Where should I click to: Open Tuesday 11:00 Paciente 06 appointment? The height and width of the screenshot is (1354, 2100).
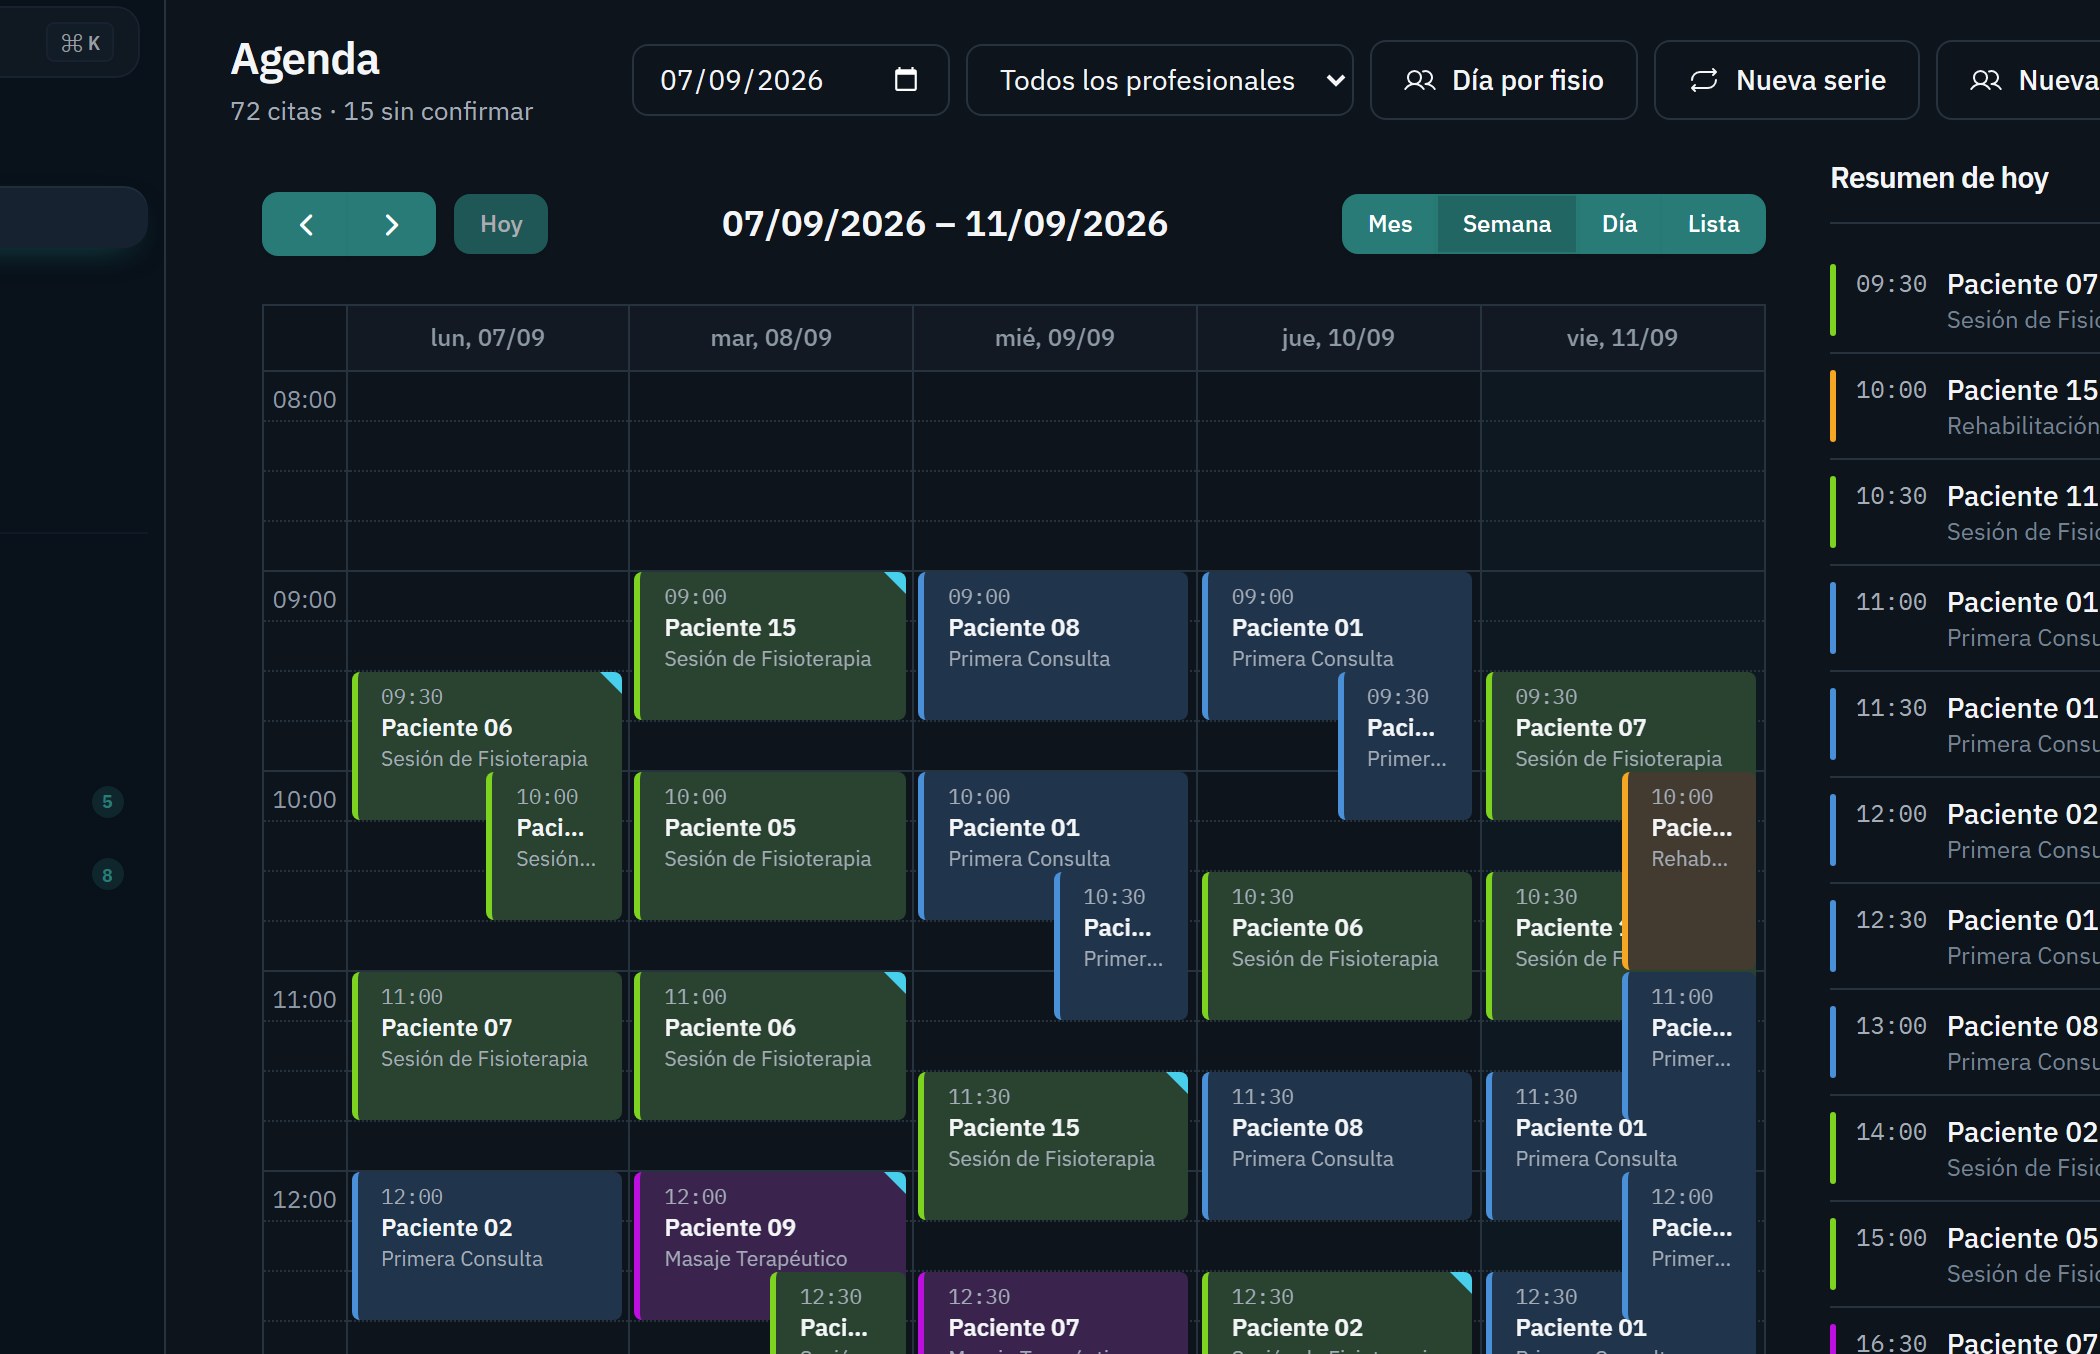pyautogui.click(x=770, y=1045)
